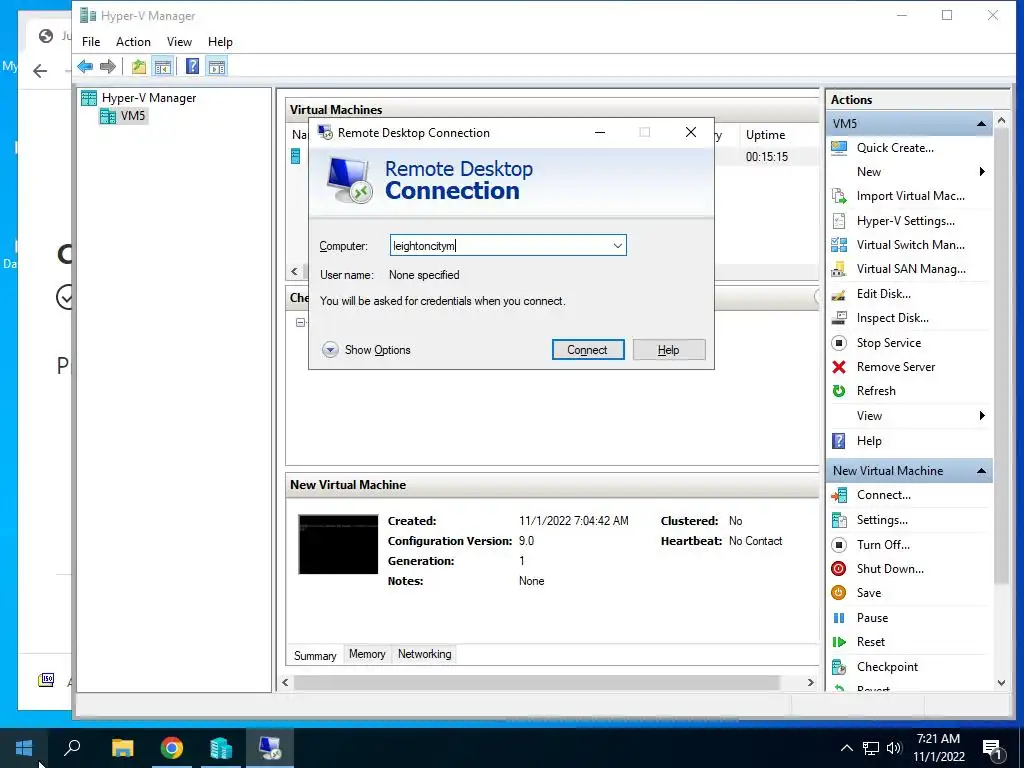Click Help in the VM5 actions list
Screen dimensions: 1024x768
869,441
